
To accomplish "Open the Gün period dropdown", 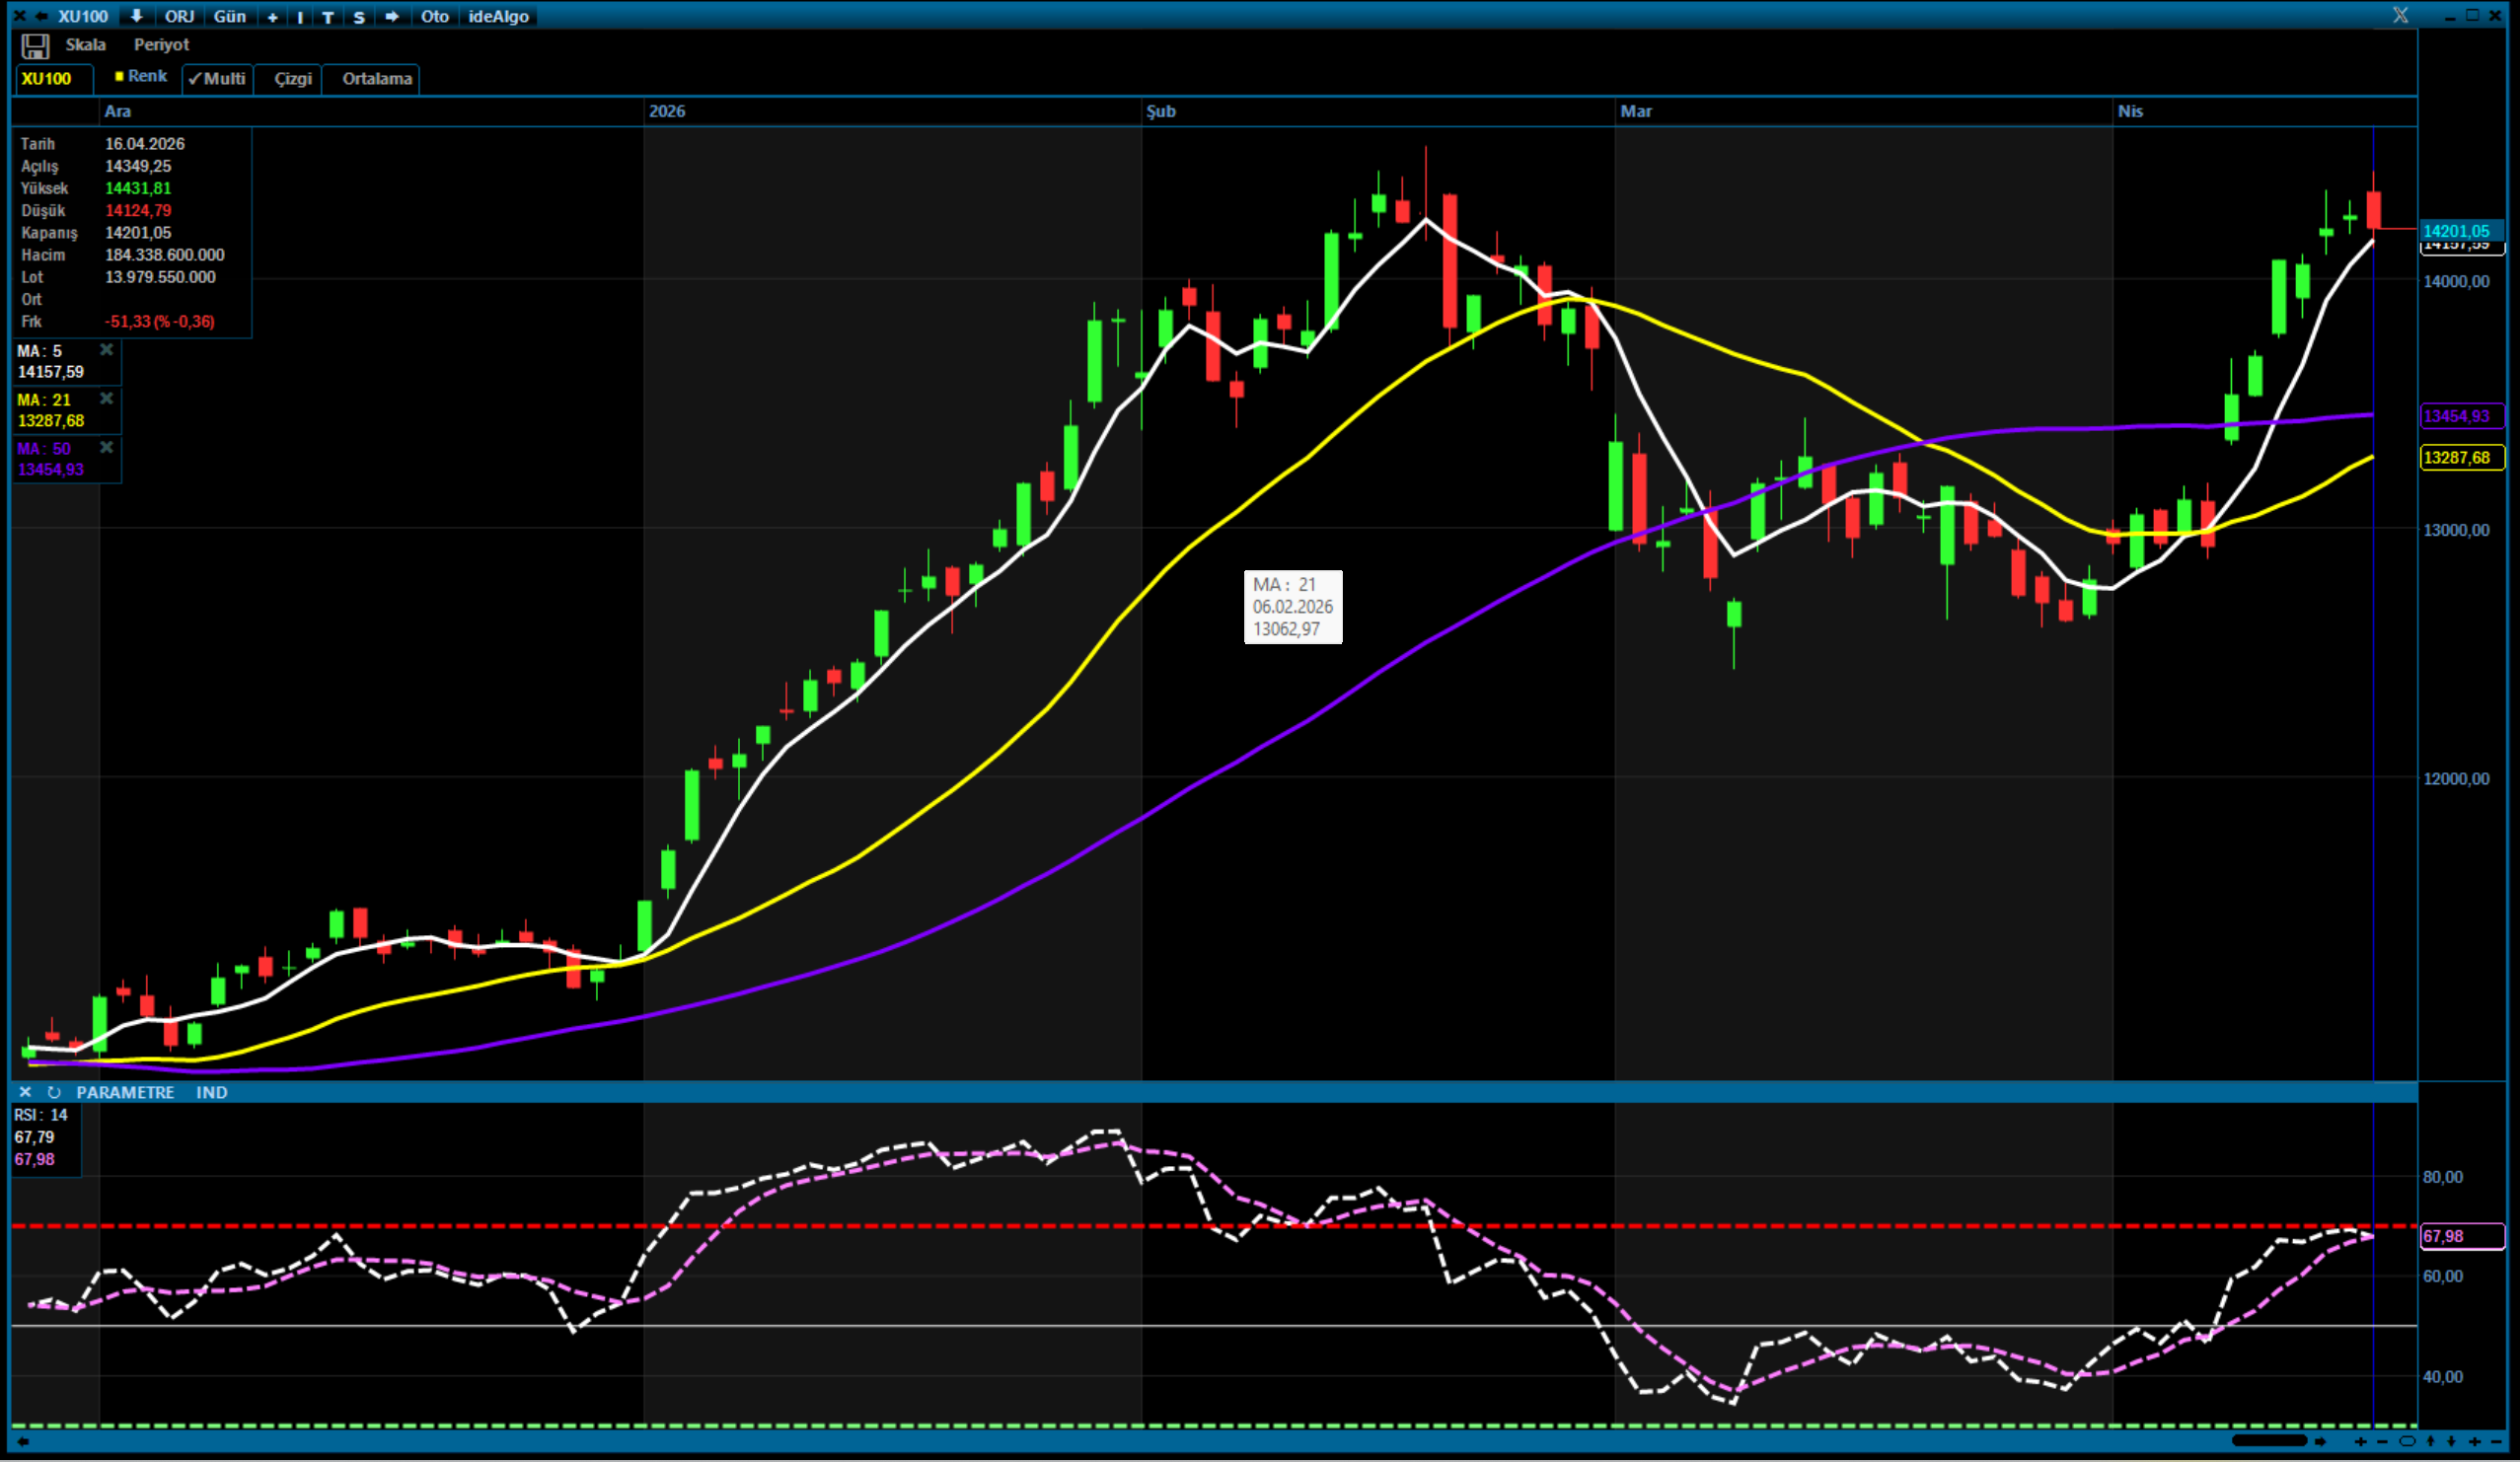I will [229, 16].
